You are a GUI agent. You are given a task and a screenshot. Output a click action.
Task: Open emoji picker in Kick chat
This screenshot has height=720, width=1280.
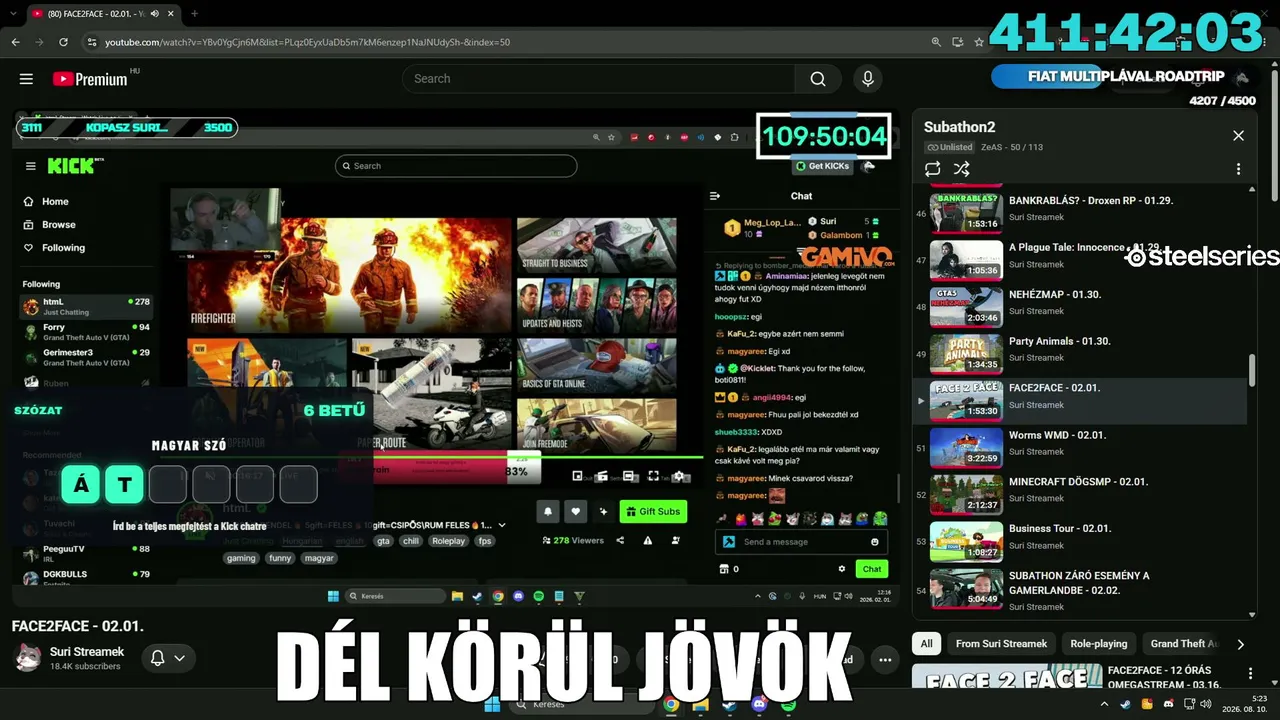pyautogui.click(x=875, y=542)
